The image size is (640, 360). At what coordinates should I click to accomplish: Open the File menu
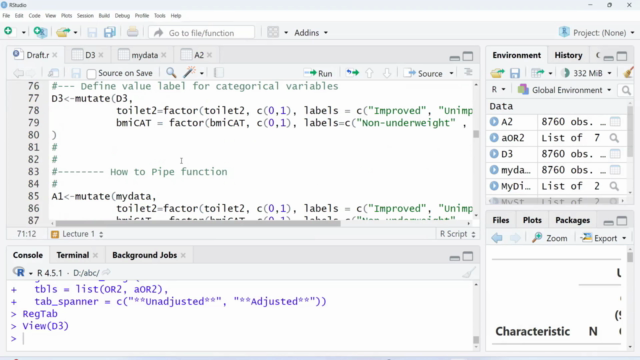(6, 16)
